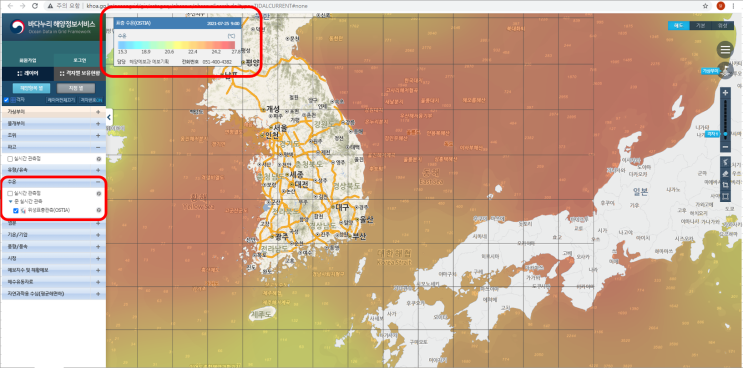743x368 pixels.
Task: Open settings gear for 위성표층관측(OSTIA) layer
Action: 99,210
